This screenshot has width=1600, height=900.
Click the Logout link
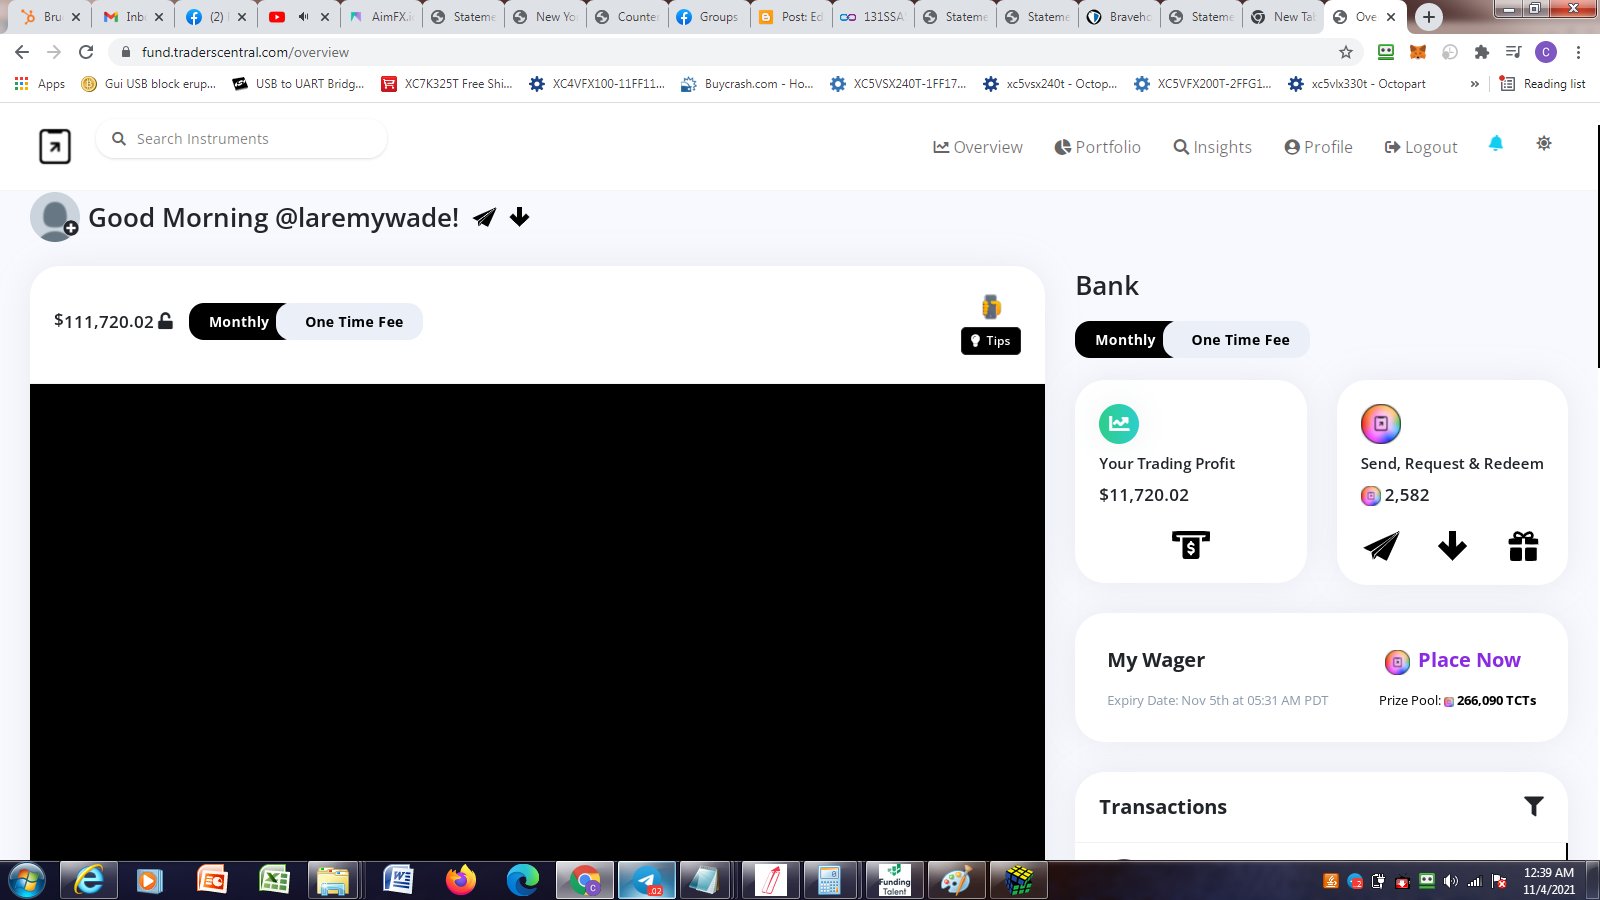click(1421, 147)
